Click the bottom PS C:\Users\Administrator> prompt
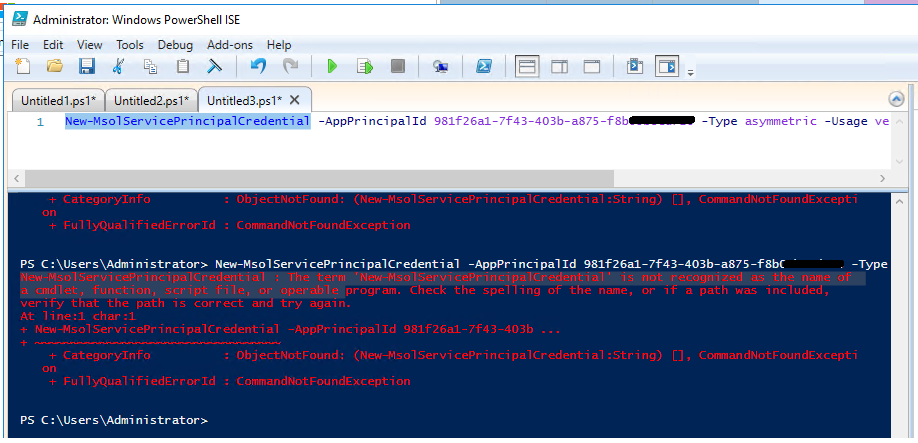Viewport: 918px width, 443px height. tap(114, 420)
